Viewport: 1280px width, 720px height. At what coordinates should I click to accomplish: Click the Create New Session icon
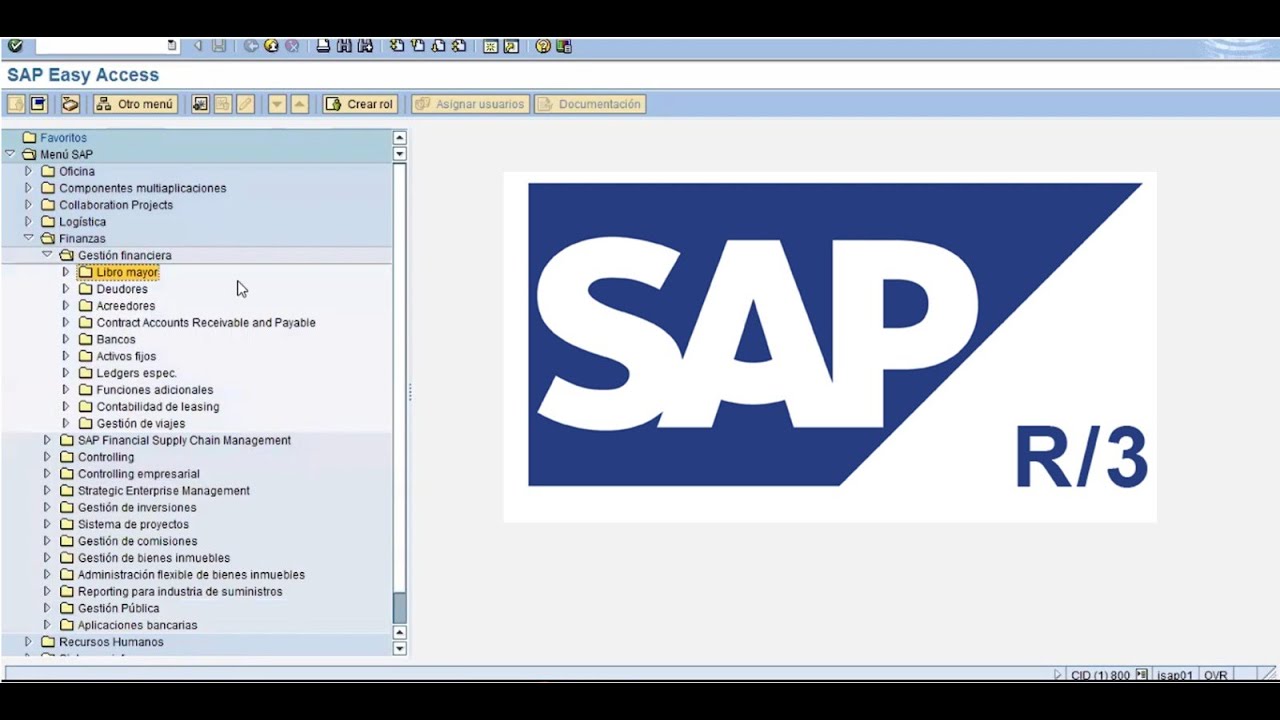click(490, 46)
